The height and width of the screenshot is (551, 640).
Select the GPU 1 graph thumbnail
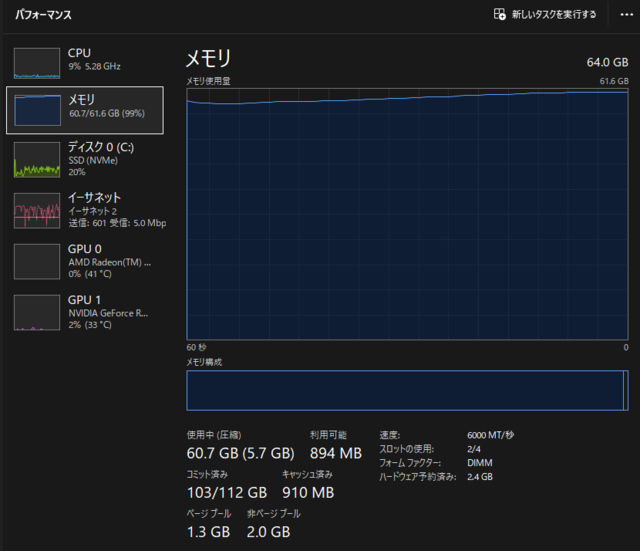click(x=37, y=313)
